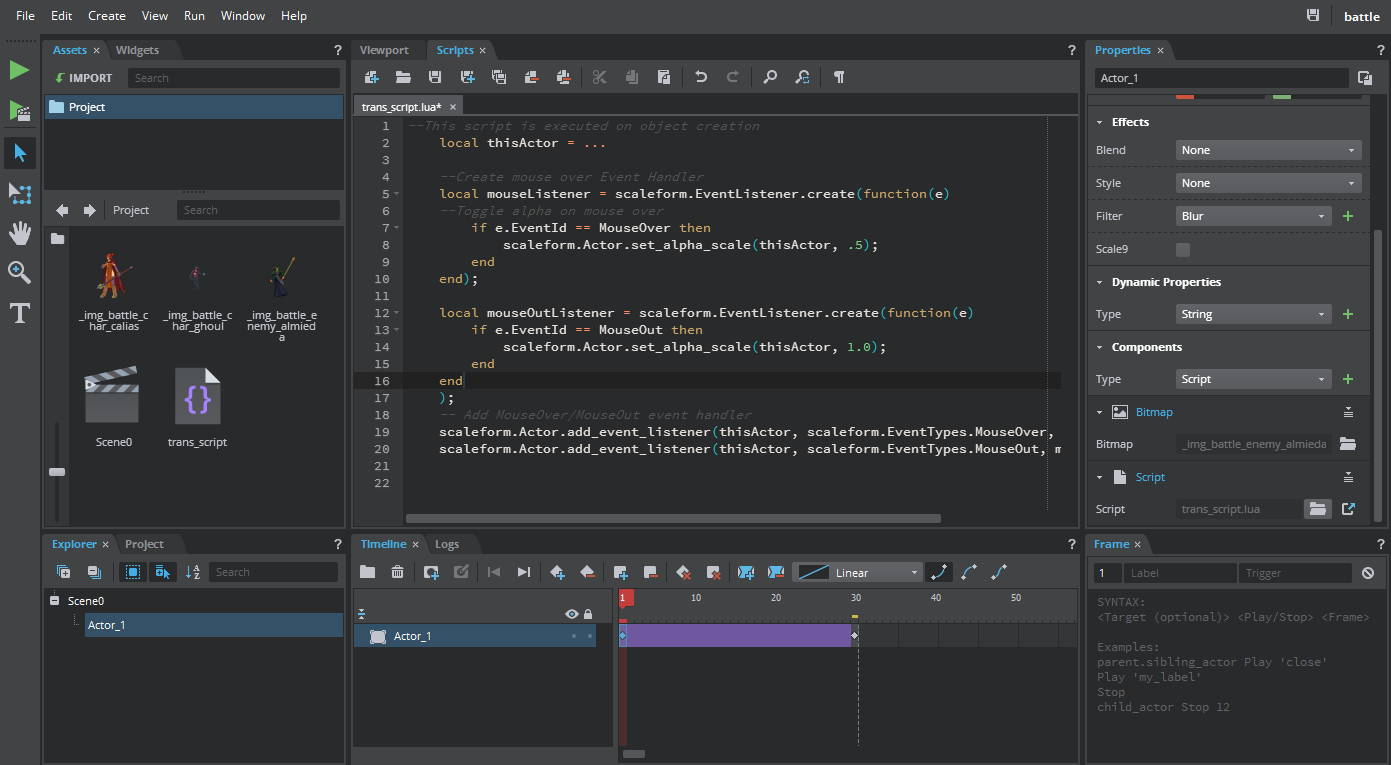This screenshot has height=765, width=1391.
Task: Click the Find magnifier icon in Scripts toolbar
Action: pos(770,77)
